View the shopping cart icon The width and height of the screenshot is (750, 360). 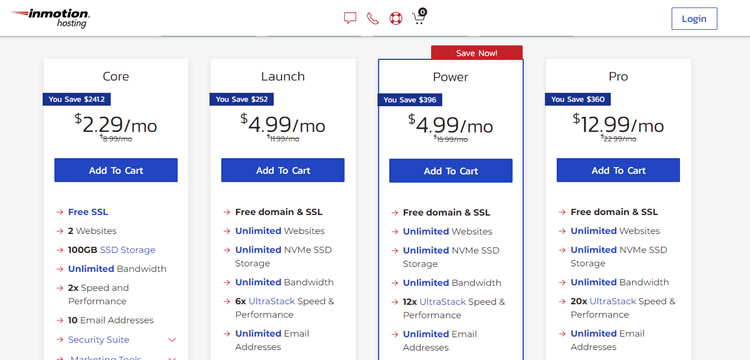pyautogui.click(x=419, y=16)
